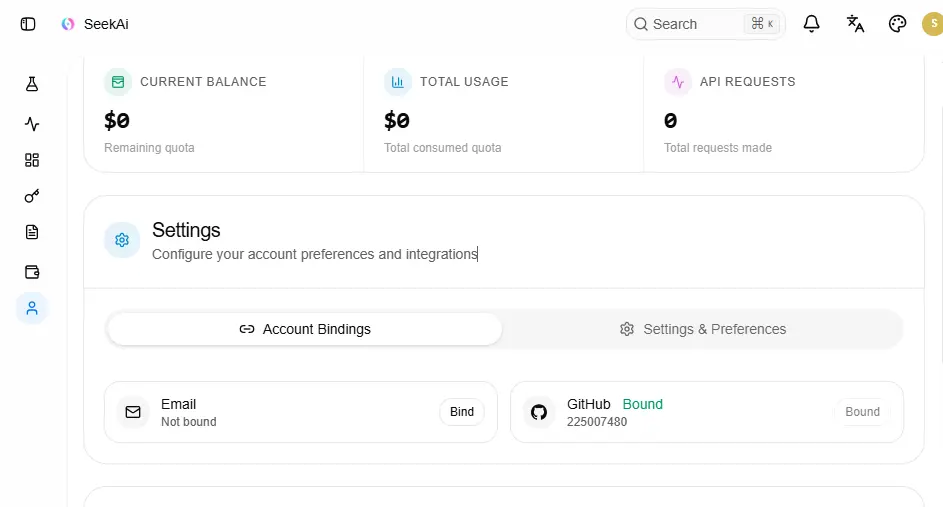
Task: Click the Settings heading text
Action: pos(186,230)
